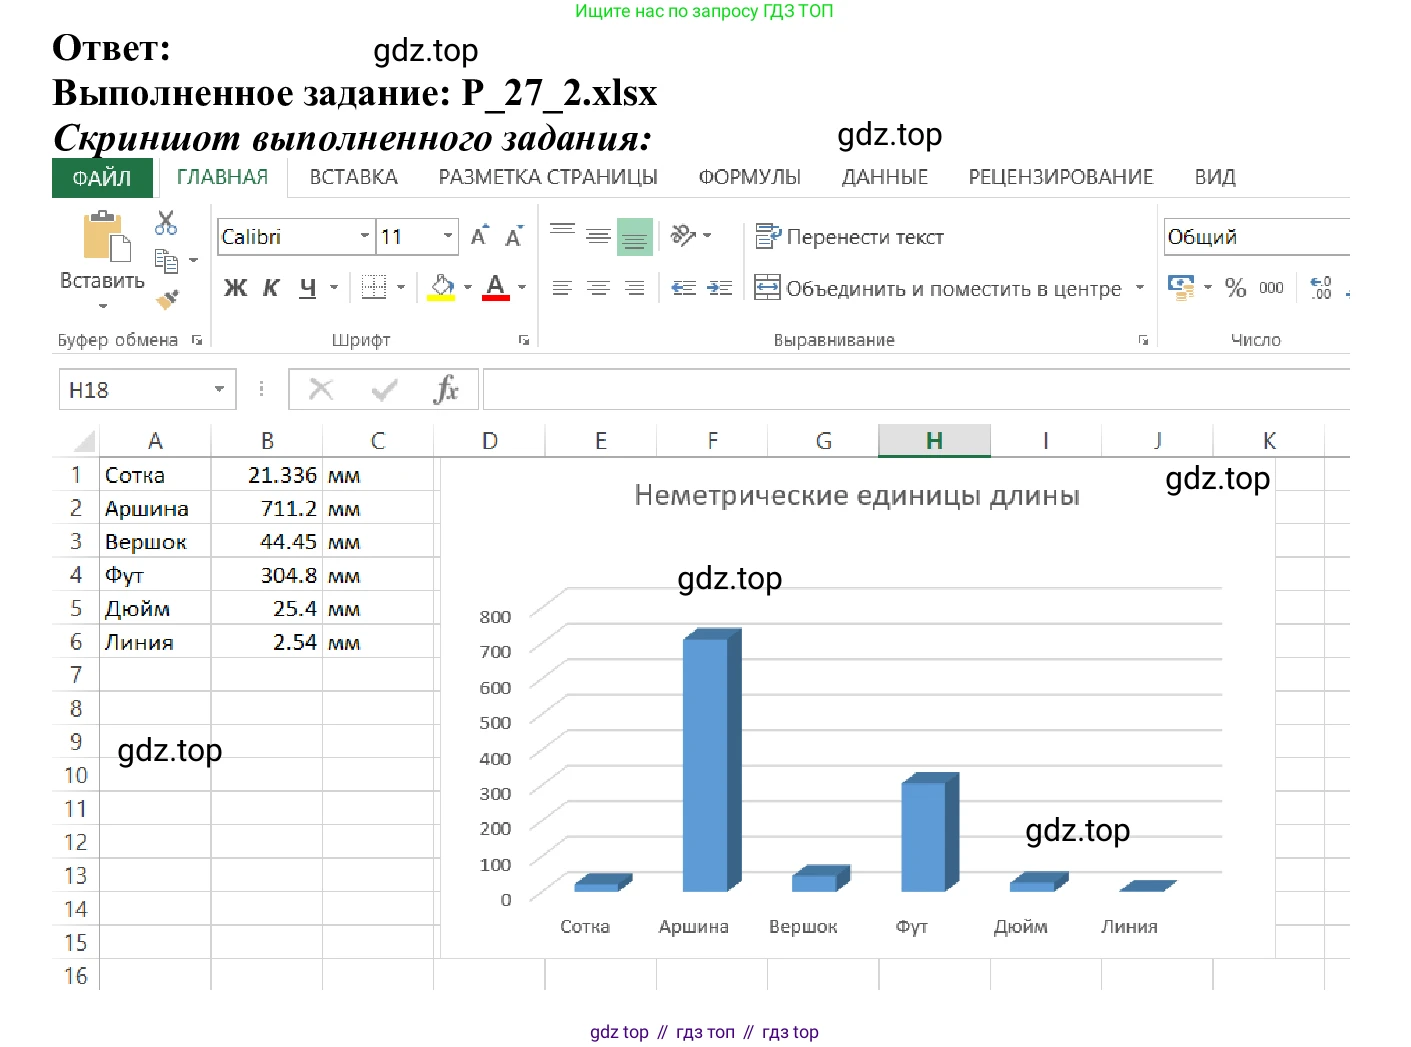Open Буфер обмена dialog launcher
Screen dimensions: 1411x1047
[x=197, y=340]
